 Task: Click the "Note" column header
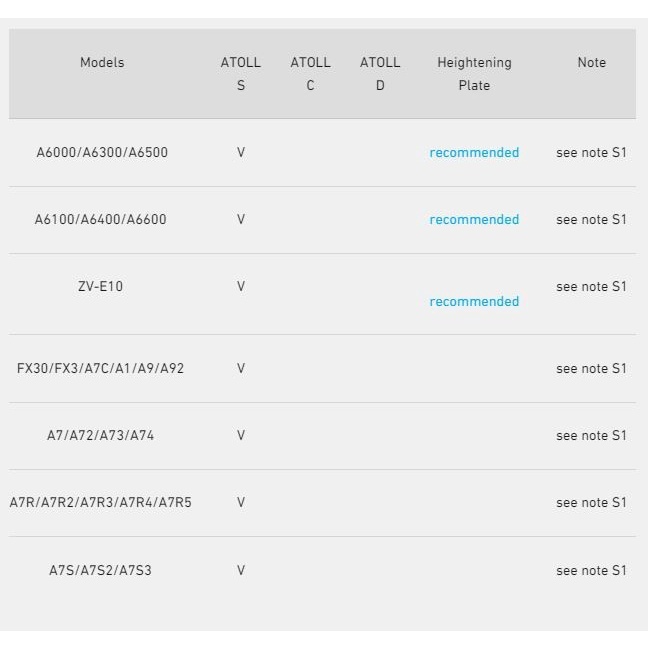click(592, 63)
